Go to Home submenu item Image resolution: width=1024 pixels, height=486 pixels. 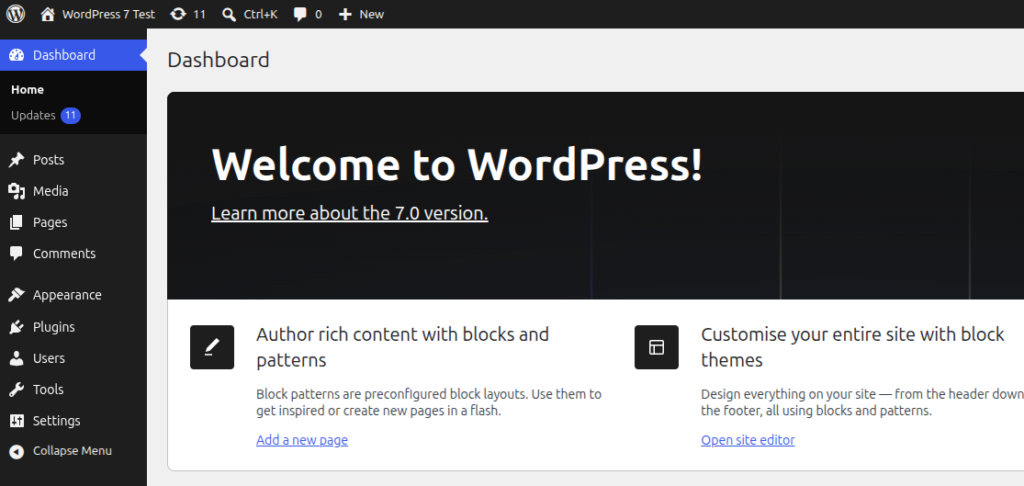(27, 89)
